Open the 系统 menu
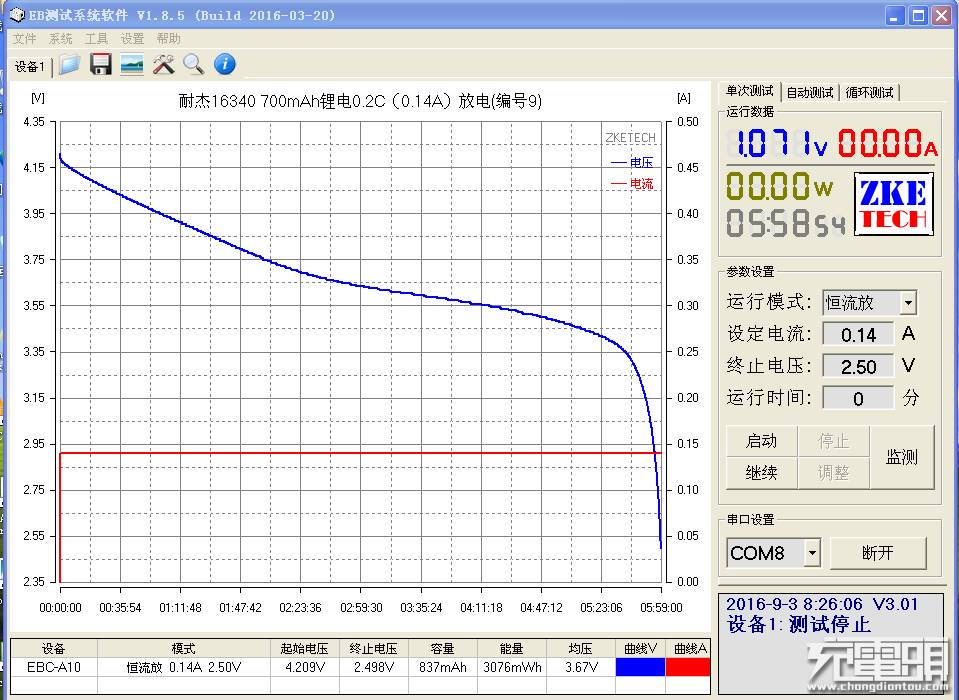Image resolution: width=959 pixels, height=700 pixels. (x=60, y=39)
